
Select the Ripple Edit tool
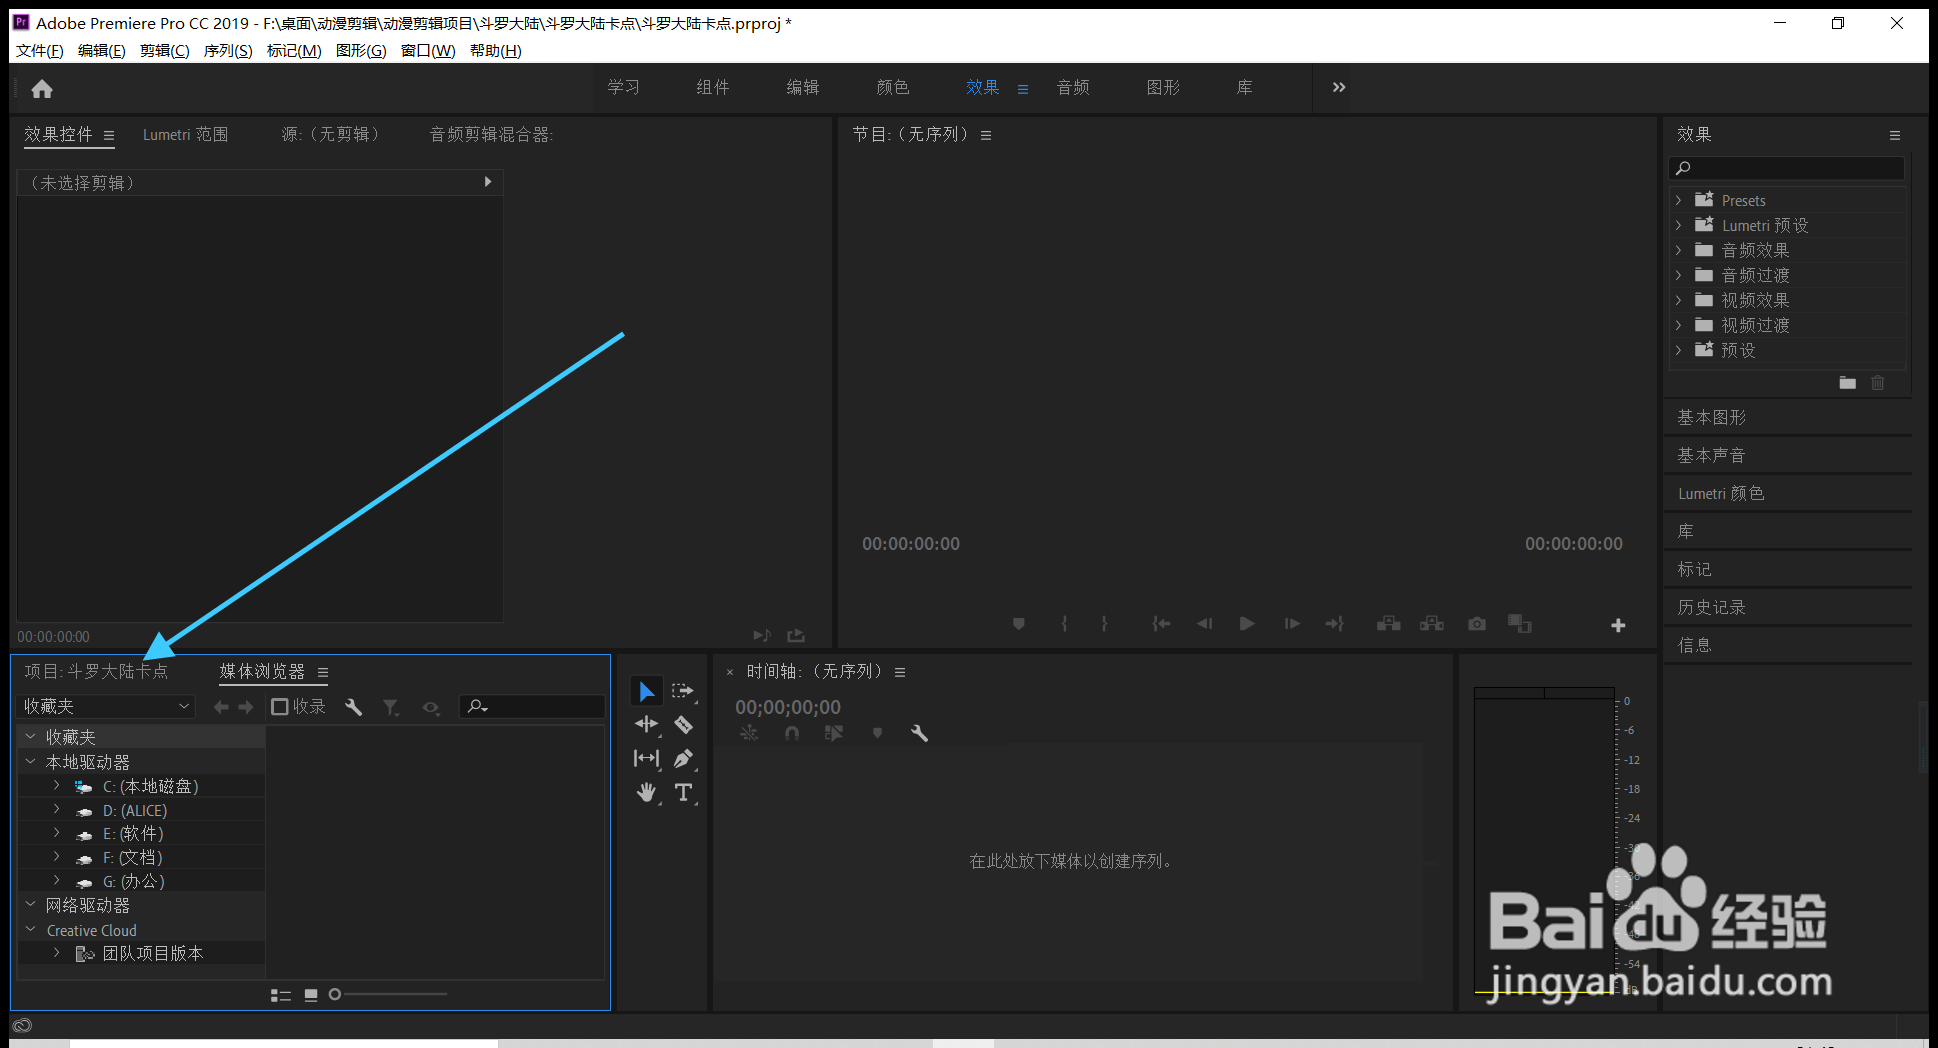click(x=647, y=724)
